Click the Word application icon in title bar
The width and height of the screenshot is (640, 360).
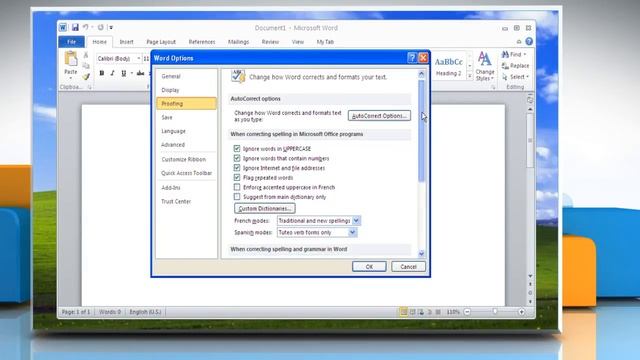(62, 27)
